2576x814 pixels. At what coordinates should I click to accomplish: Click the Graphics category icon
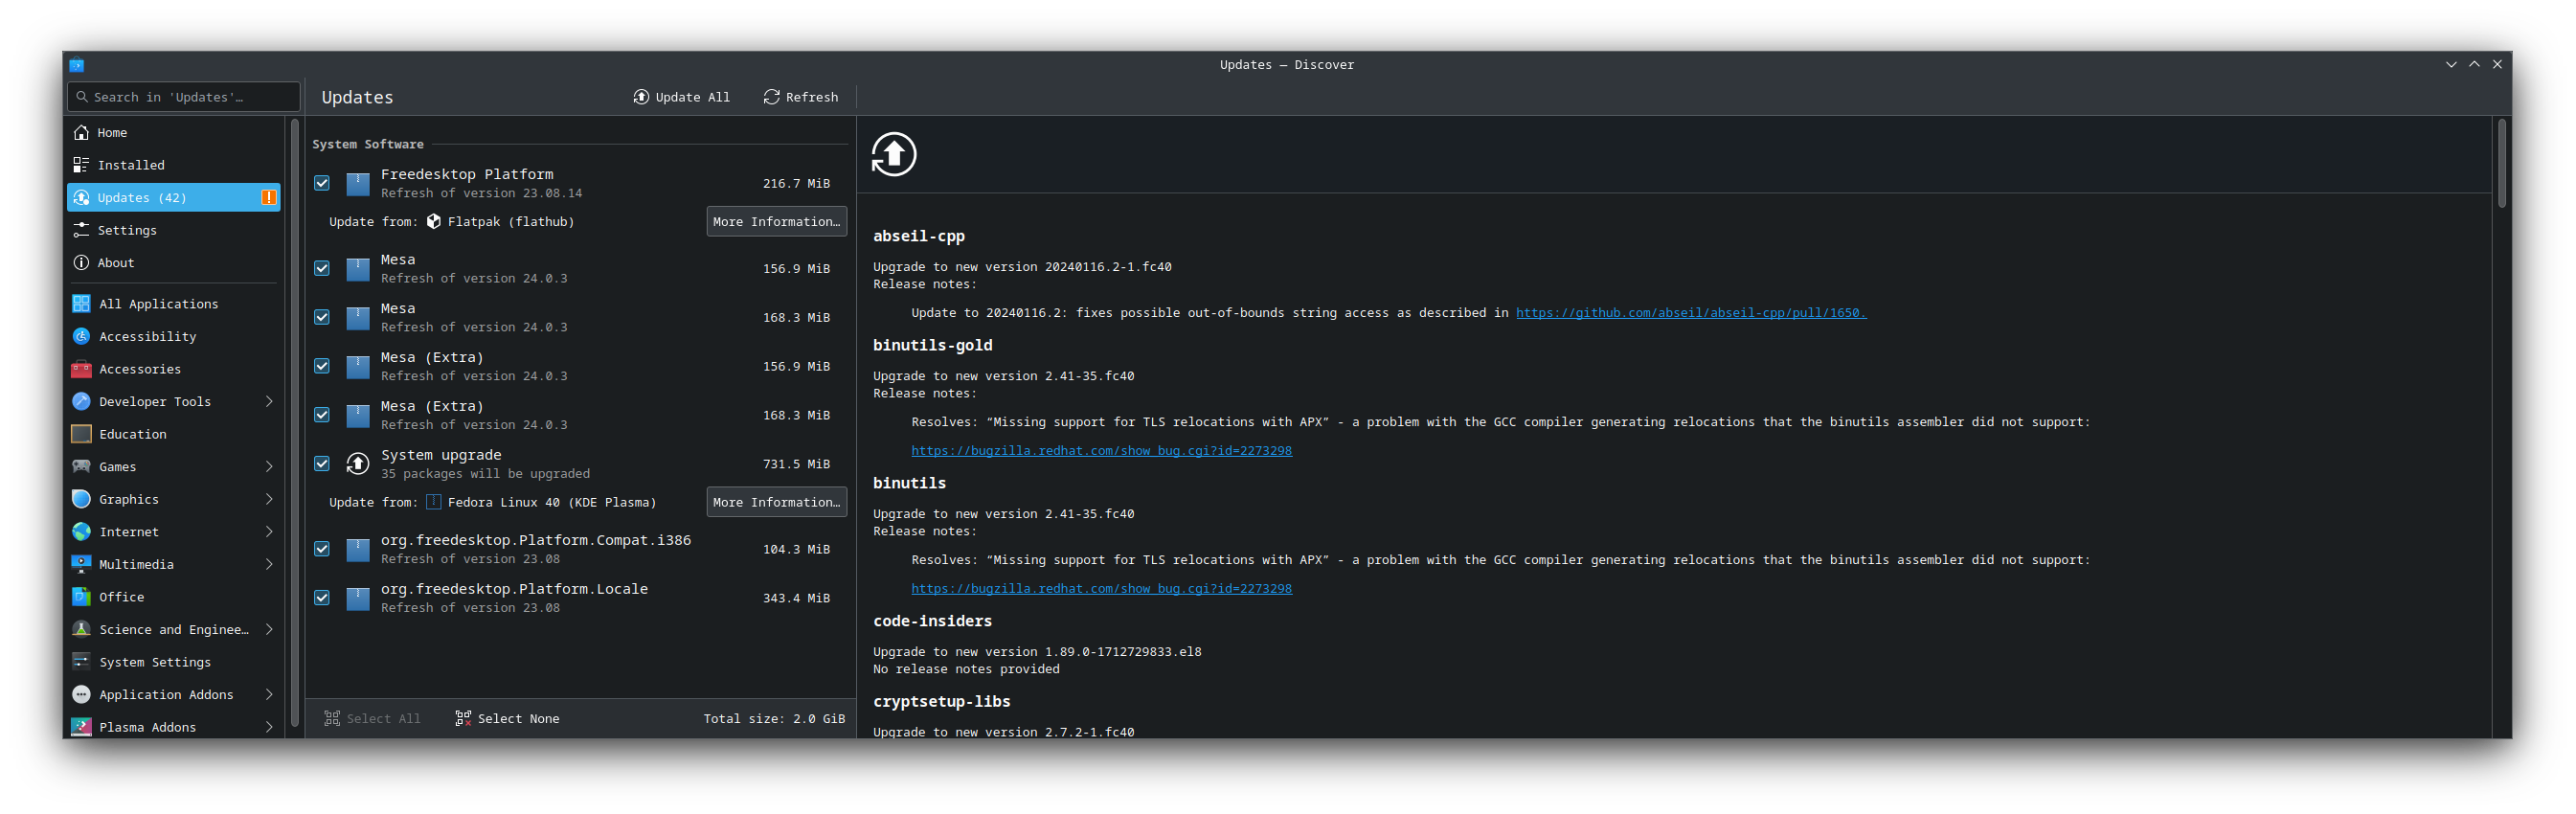[x=82, y=499]
